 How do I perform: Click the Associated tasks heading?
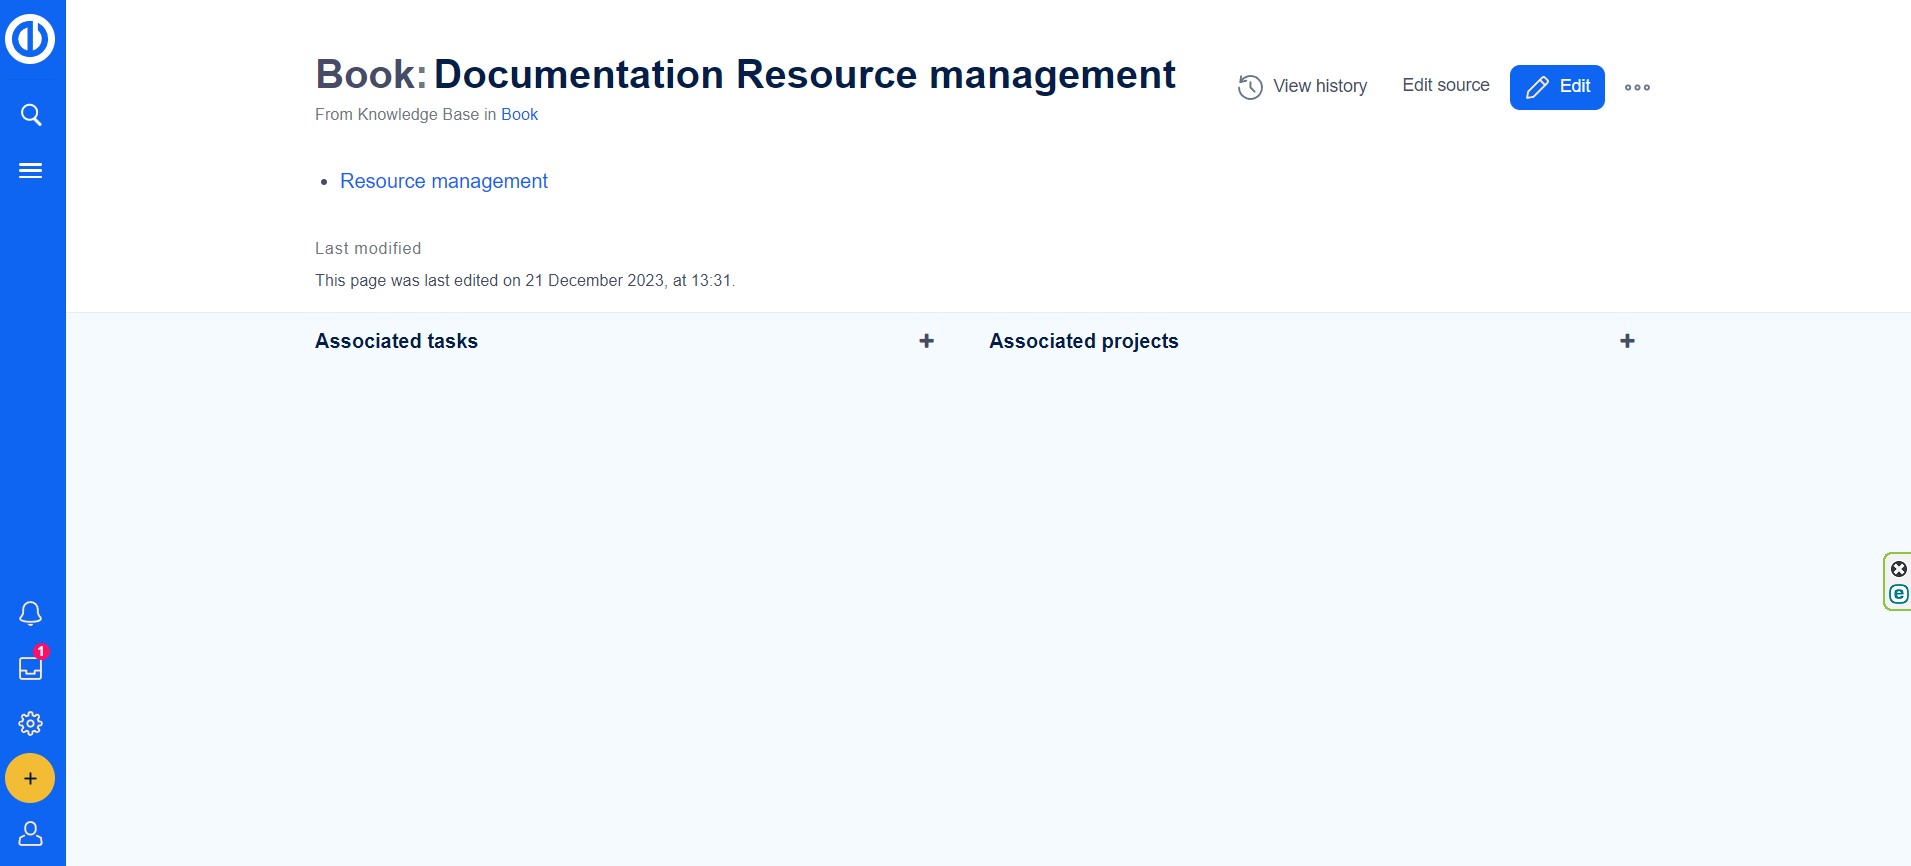[x=396, y=341]
